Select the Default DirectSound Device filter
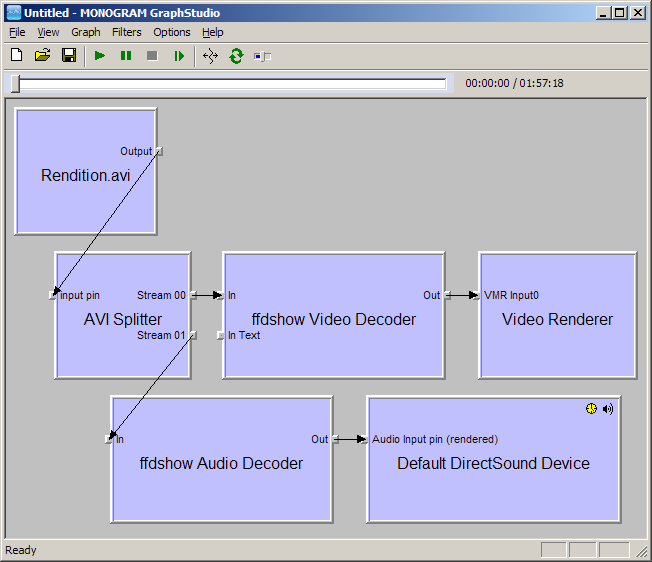 [x=493, y=459]
